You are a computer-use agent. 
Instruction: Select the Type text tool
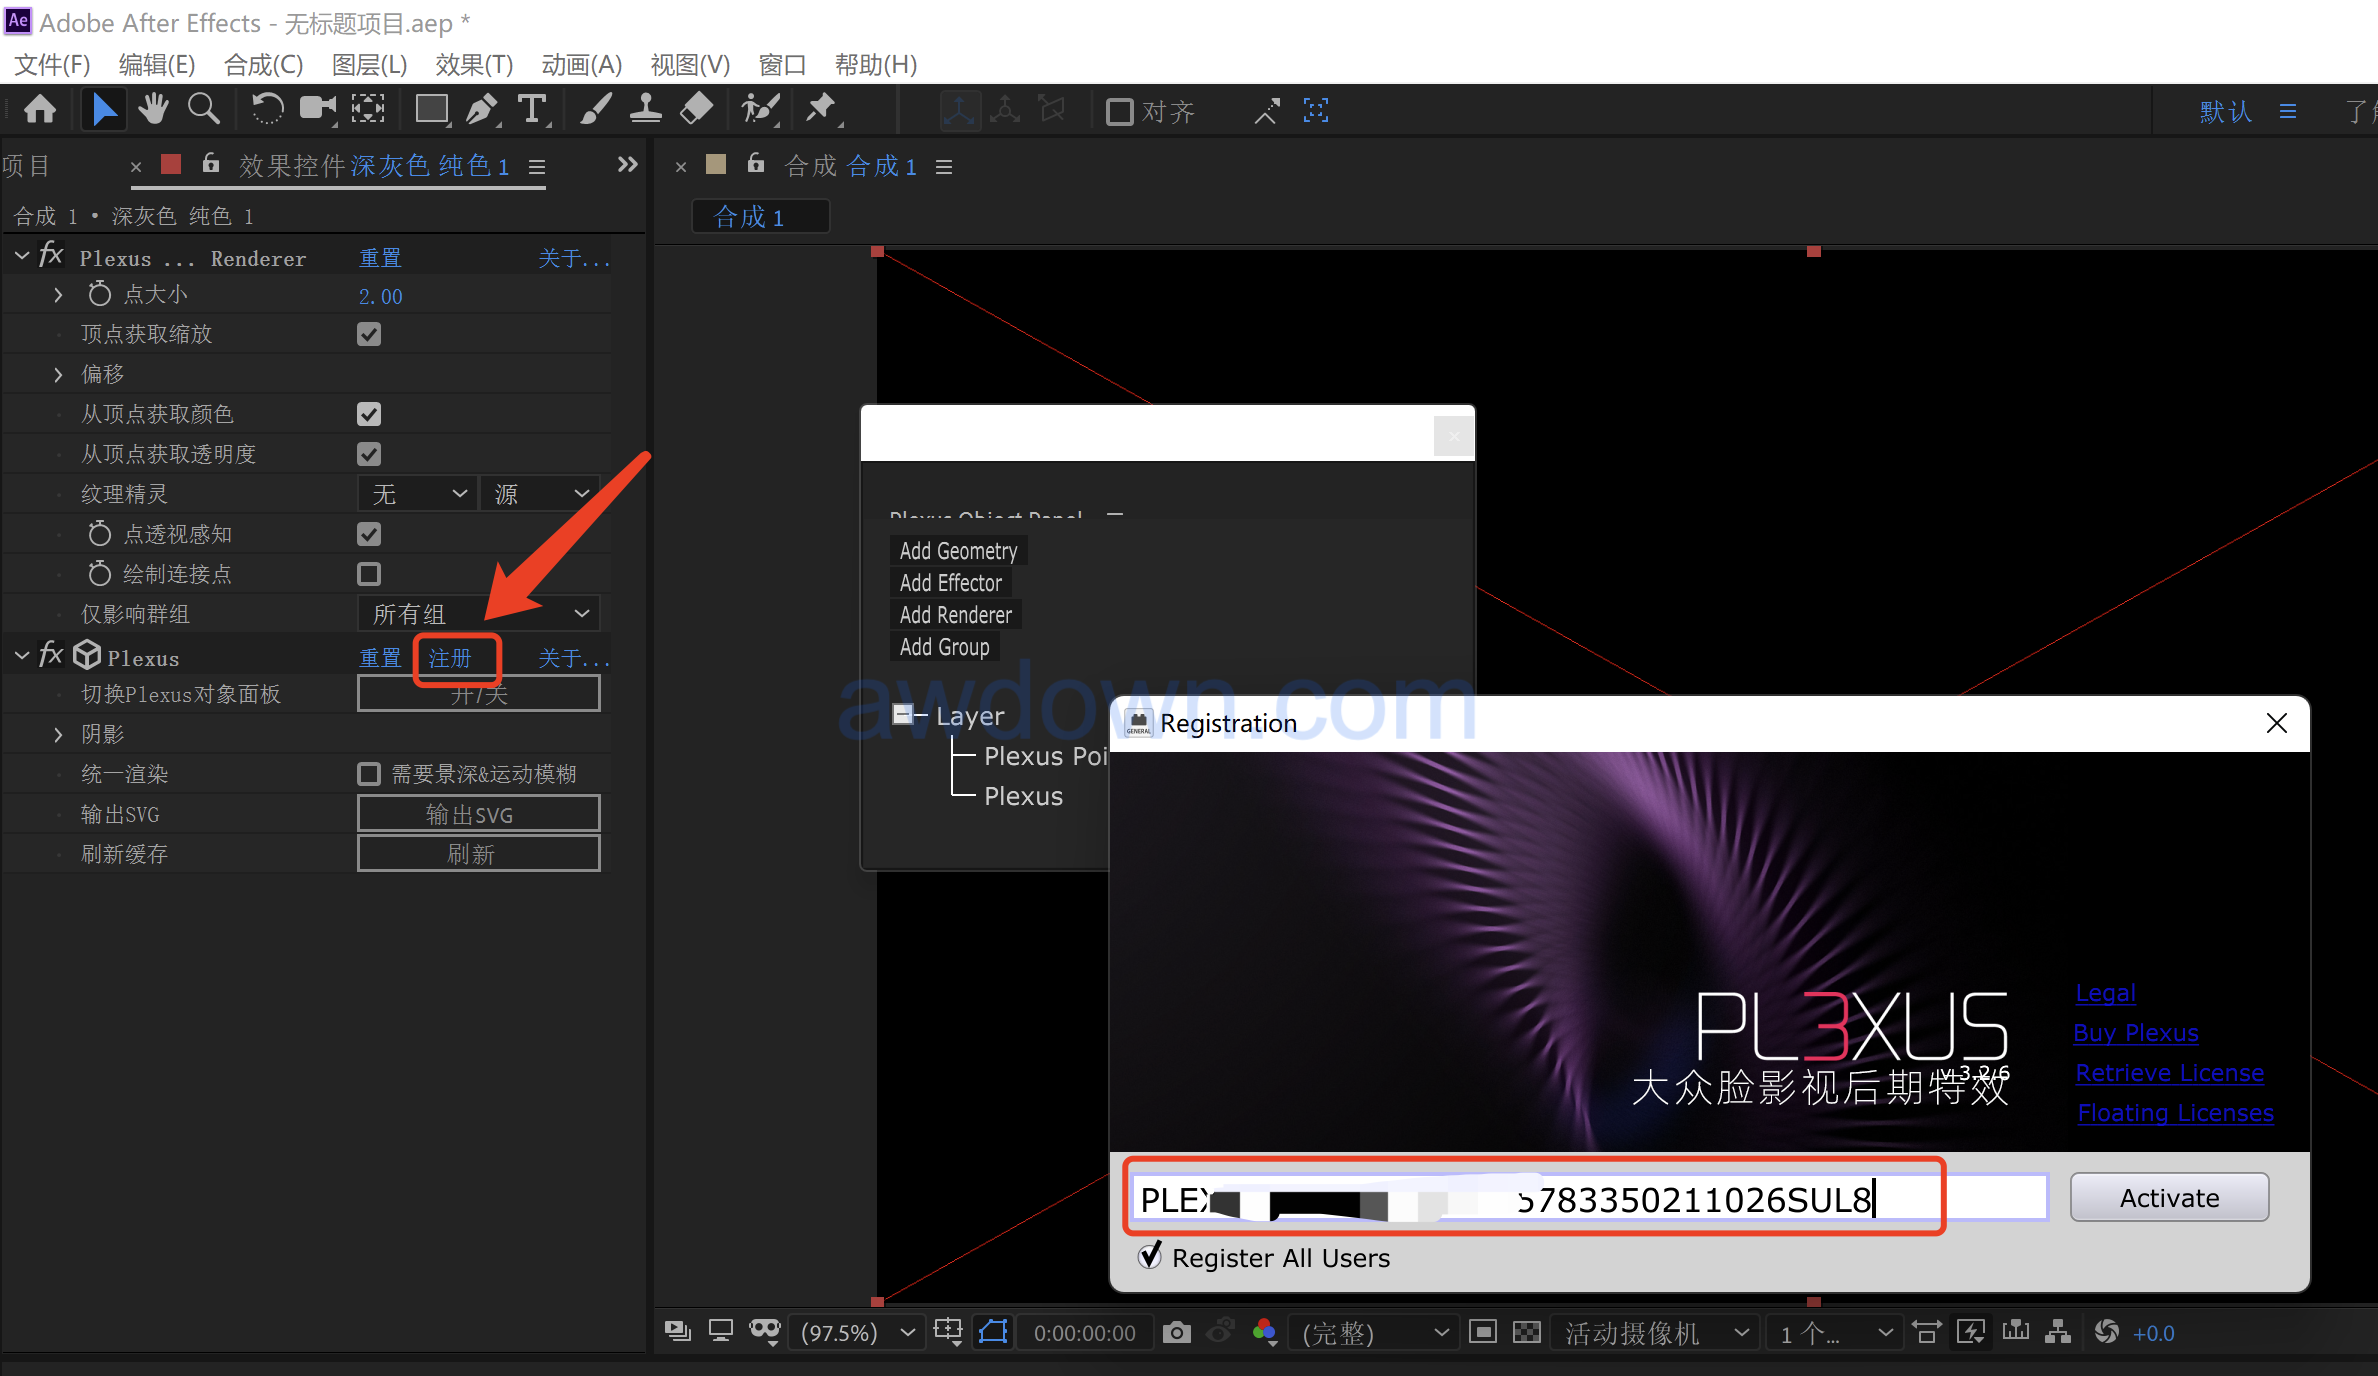coord(532,109)
